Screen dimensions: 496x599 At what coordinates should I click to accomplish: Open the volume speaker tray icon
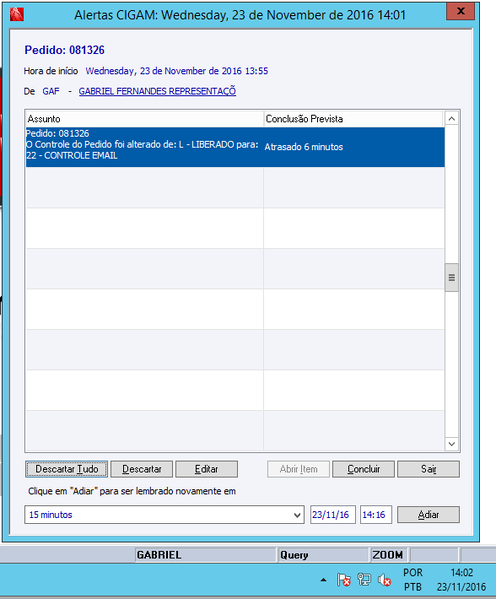384,580
